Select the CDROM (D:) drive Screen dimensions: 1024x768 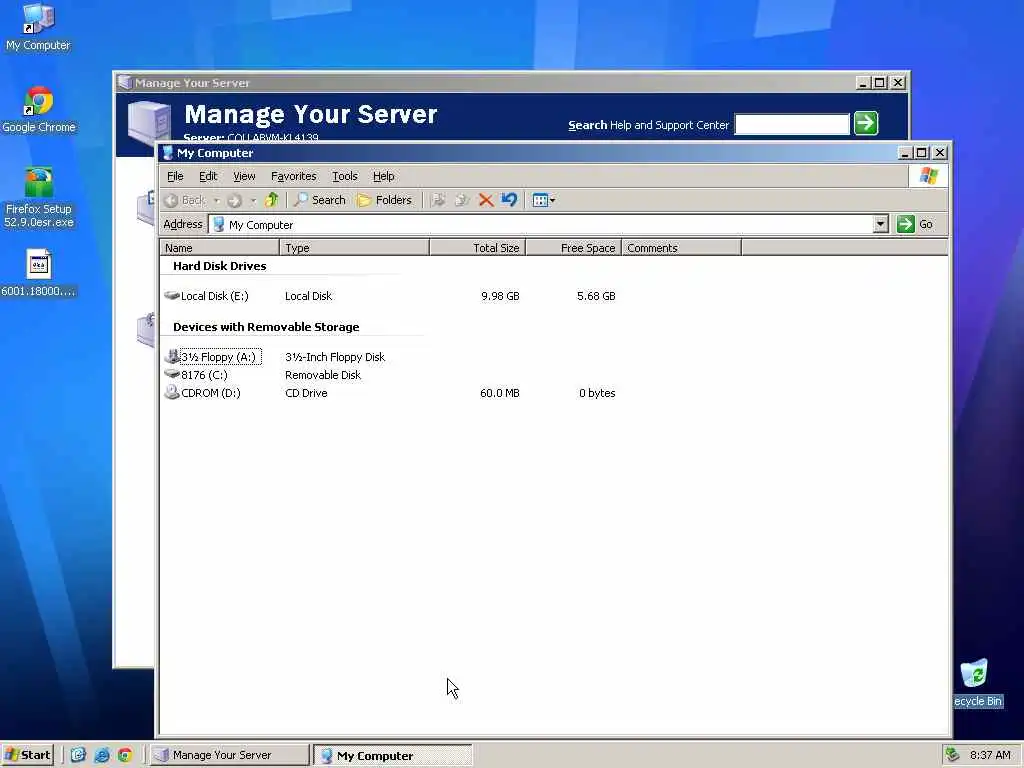tap(203, 393)
